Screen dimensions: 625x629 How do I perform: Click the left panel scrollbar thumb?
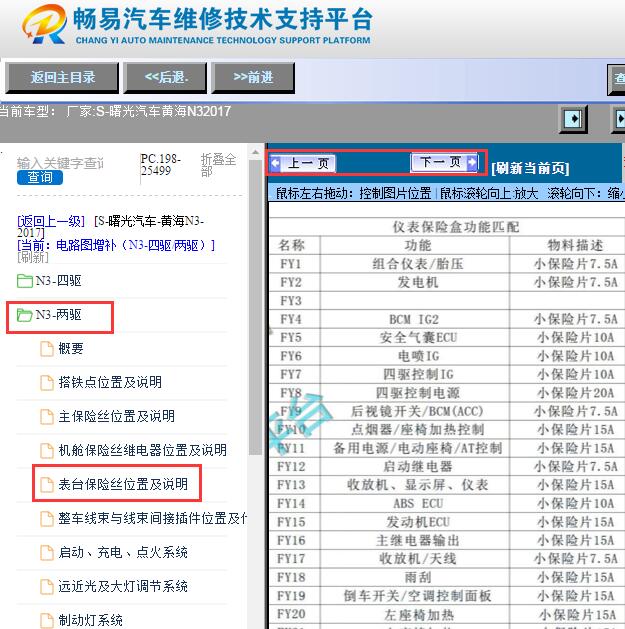[x=255, y=307]
